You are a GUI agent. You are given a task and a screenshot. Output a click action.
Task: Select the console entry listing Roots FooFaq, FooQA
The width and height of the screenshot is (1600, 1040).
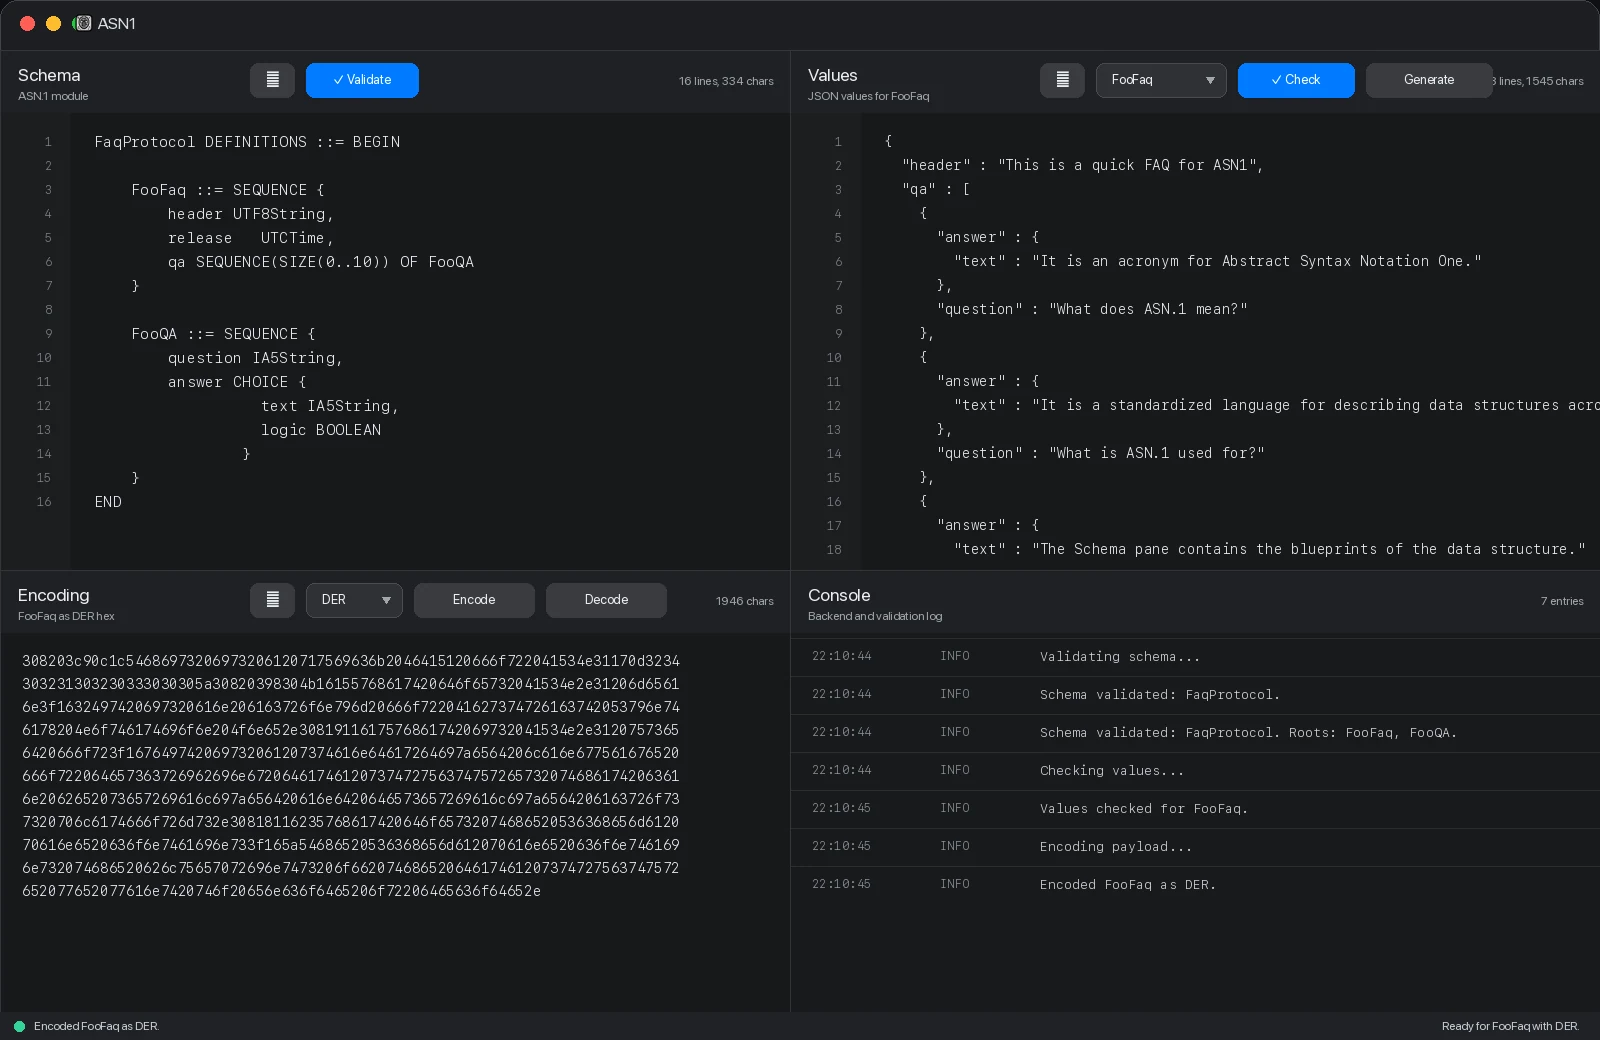(1195, 733)
